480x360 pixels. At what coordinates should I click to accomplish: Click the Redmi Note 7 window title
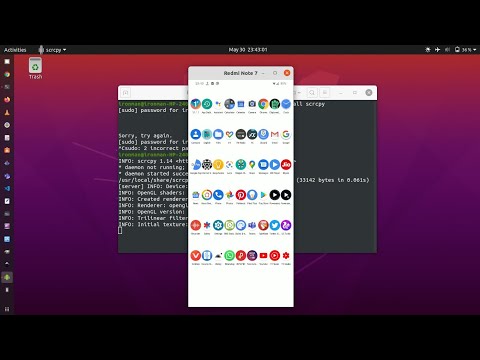(x=240, y=73)
